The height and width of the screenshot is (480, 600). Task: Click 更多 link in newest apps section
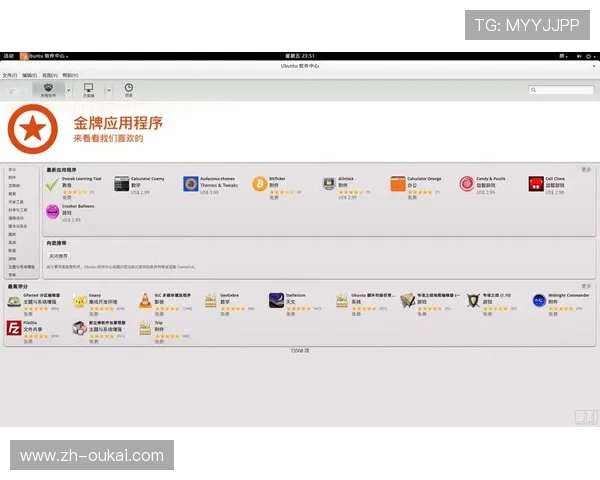[586, 170]
